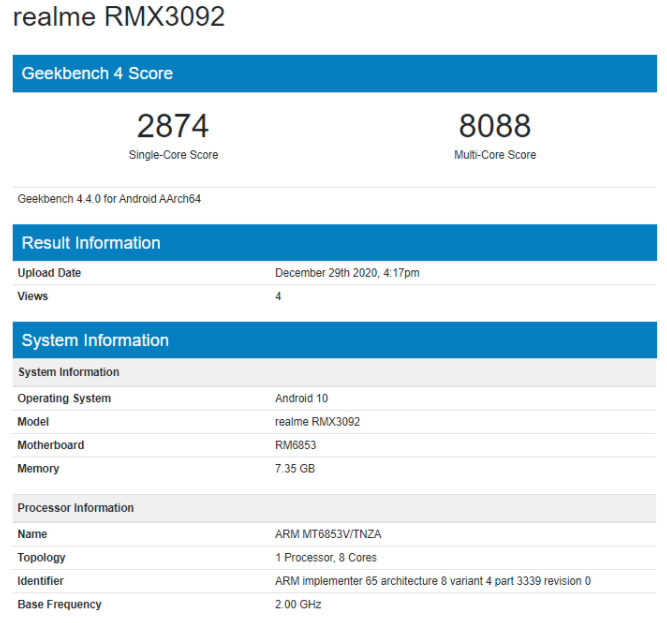Click the Result Information section header
Viewport: 667px width, 623px height.
tap(91, 243)
